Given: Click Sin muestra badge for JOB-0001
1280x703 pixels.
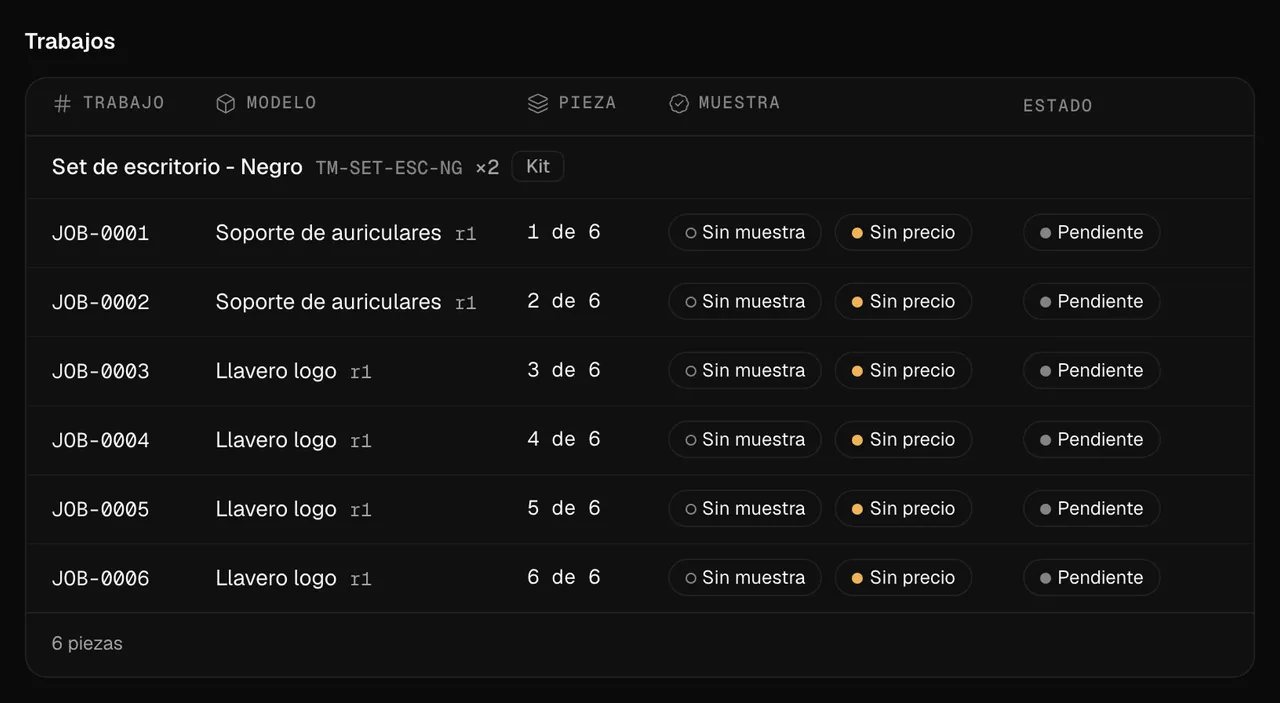Looking at the screenshot, I should [745, 232].
